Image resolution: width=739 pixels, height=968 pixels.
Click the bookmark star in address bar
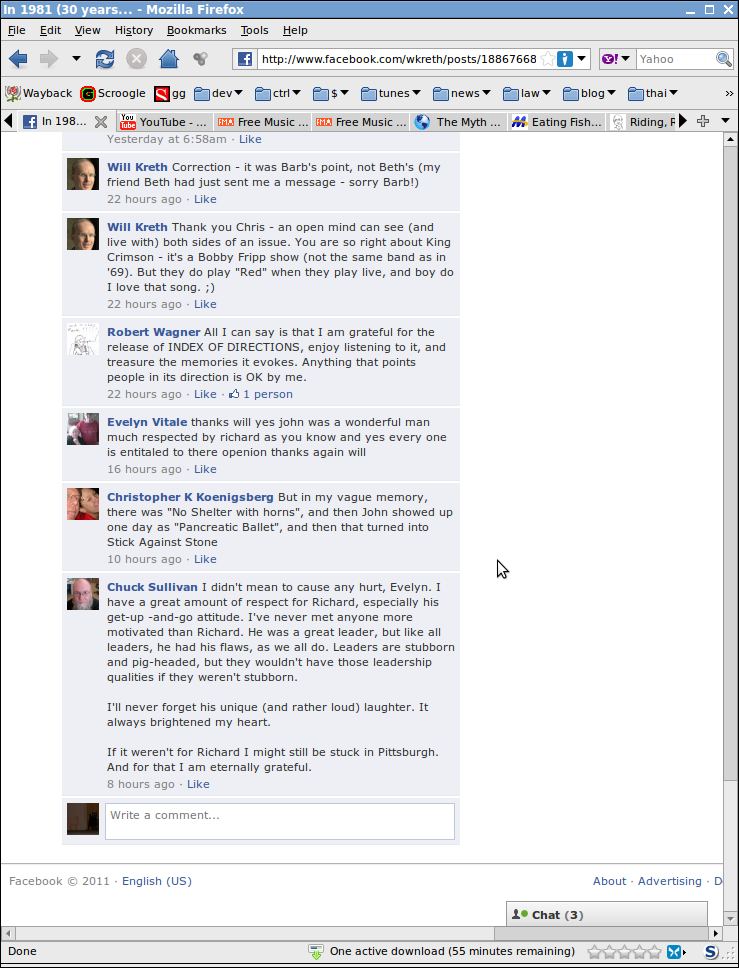pyautogui.click(x=547, y=59)
